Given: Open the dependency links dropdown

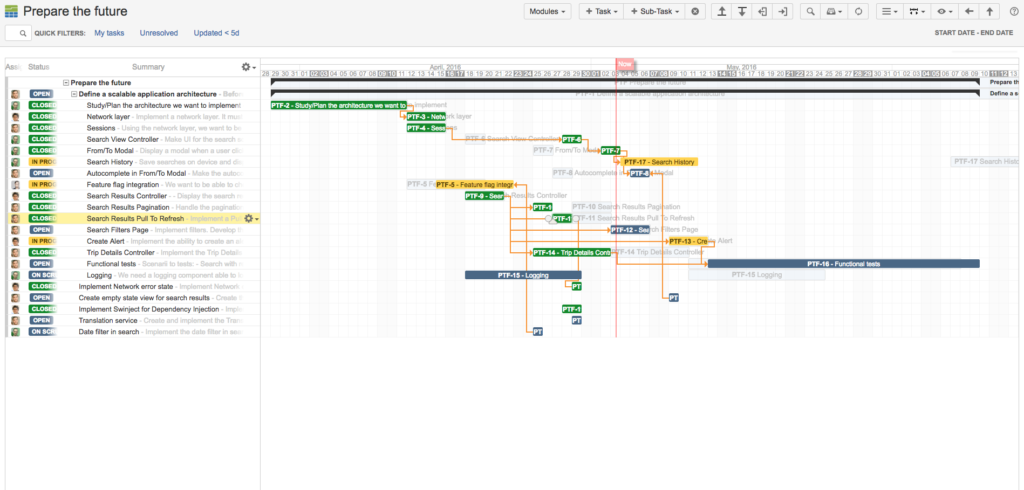Looking at the screenshot, I should tap(916, 11).
